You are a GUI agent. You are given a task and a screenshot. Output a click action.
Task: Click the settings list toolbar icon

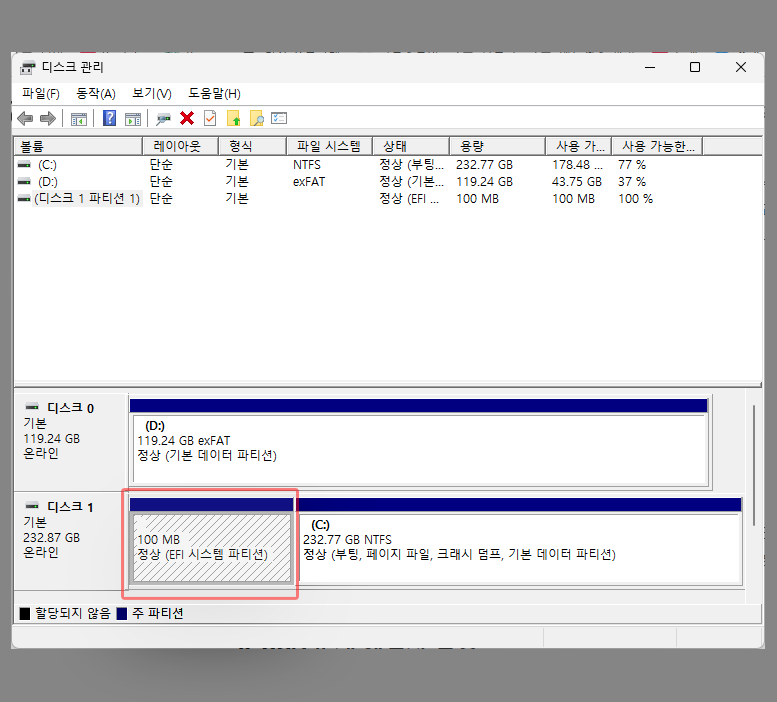click(279, 118)
